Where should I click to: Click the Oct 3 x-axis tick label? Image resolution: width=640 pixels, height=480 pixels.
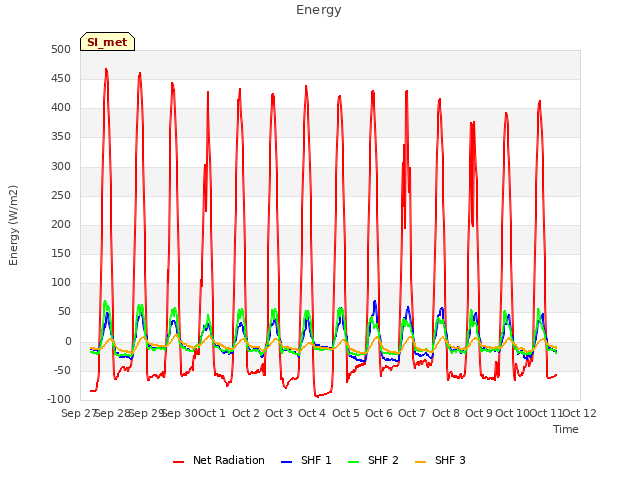tap(279, 413)
